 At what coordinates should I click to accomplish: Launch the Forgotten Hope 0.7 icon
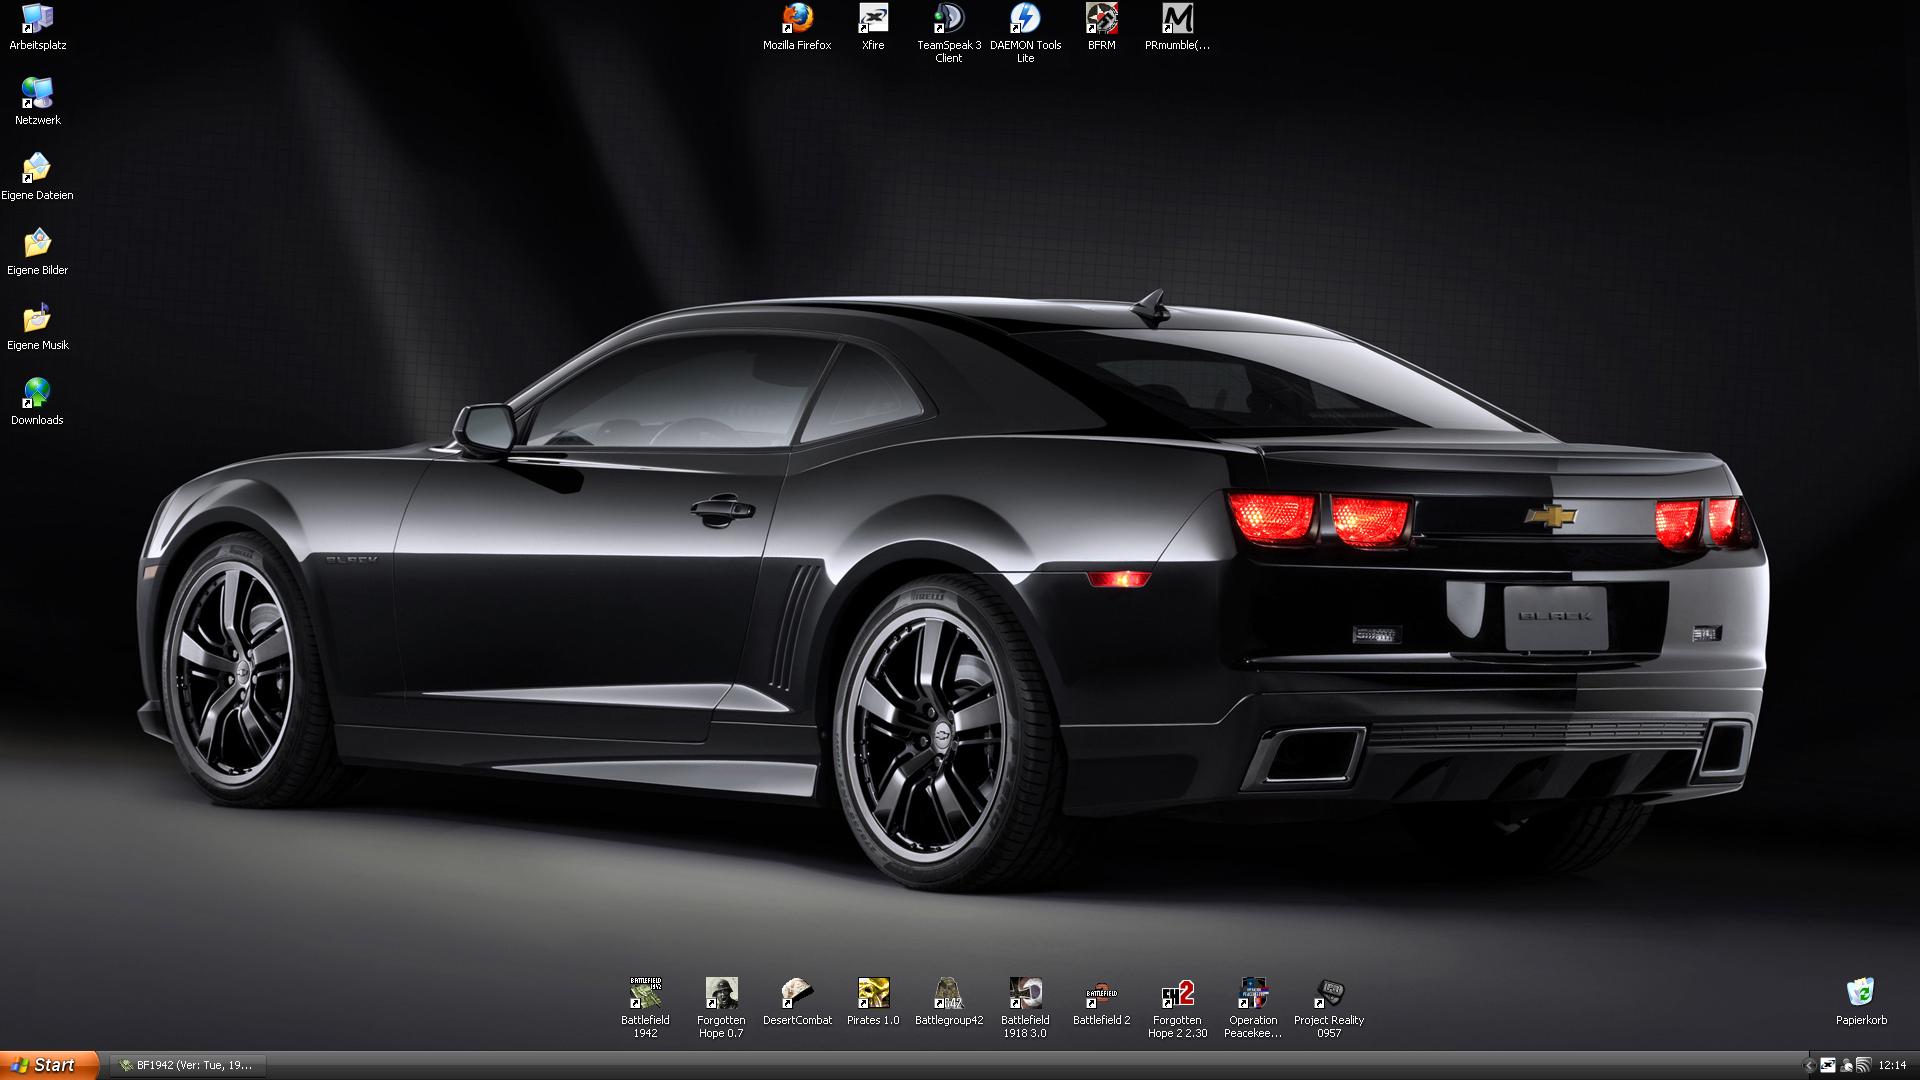click(721, 1008)
